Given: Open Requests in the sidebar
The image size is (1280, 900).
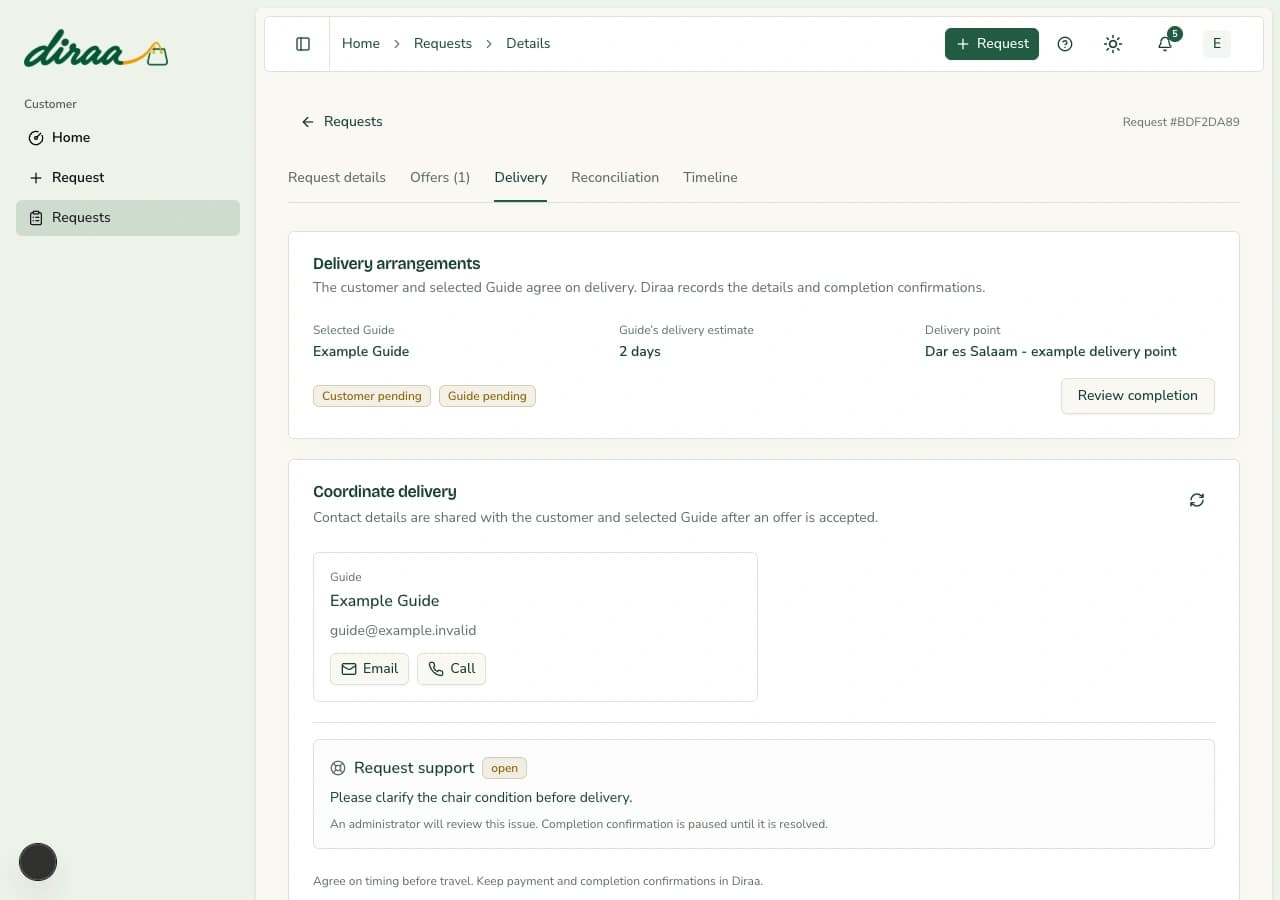Looking at the screenshot, I should pos(128,218).
